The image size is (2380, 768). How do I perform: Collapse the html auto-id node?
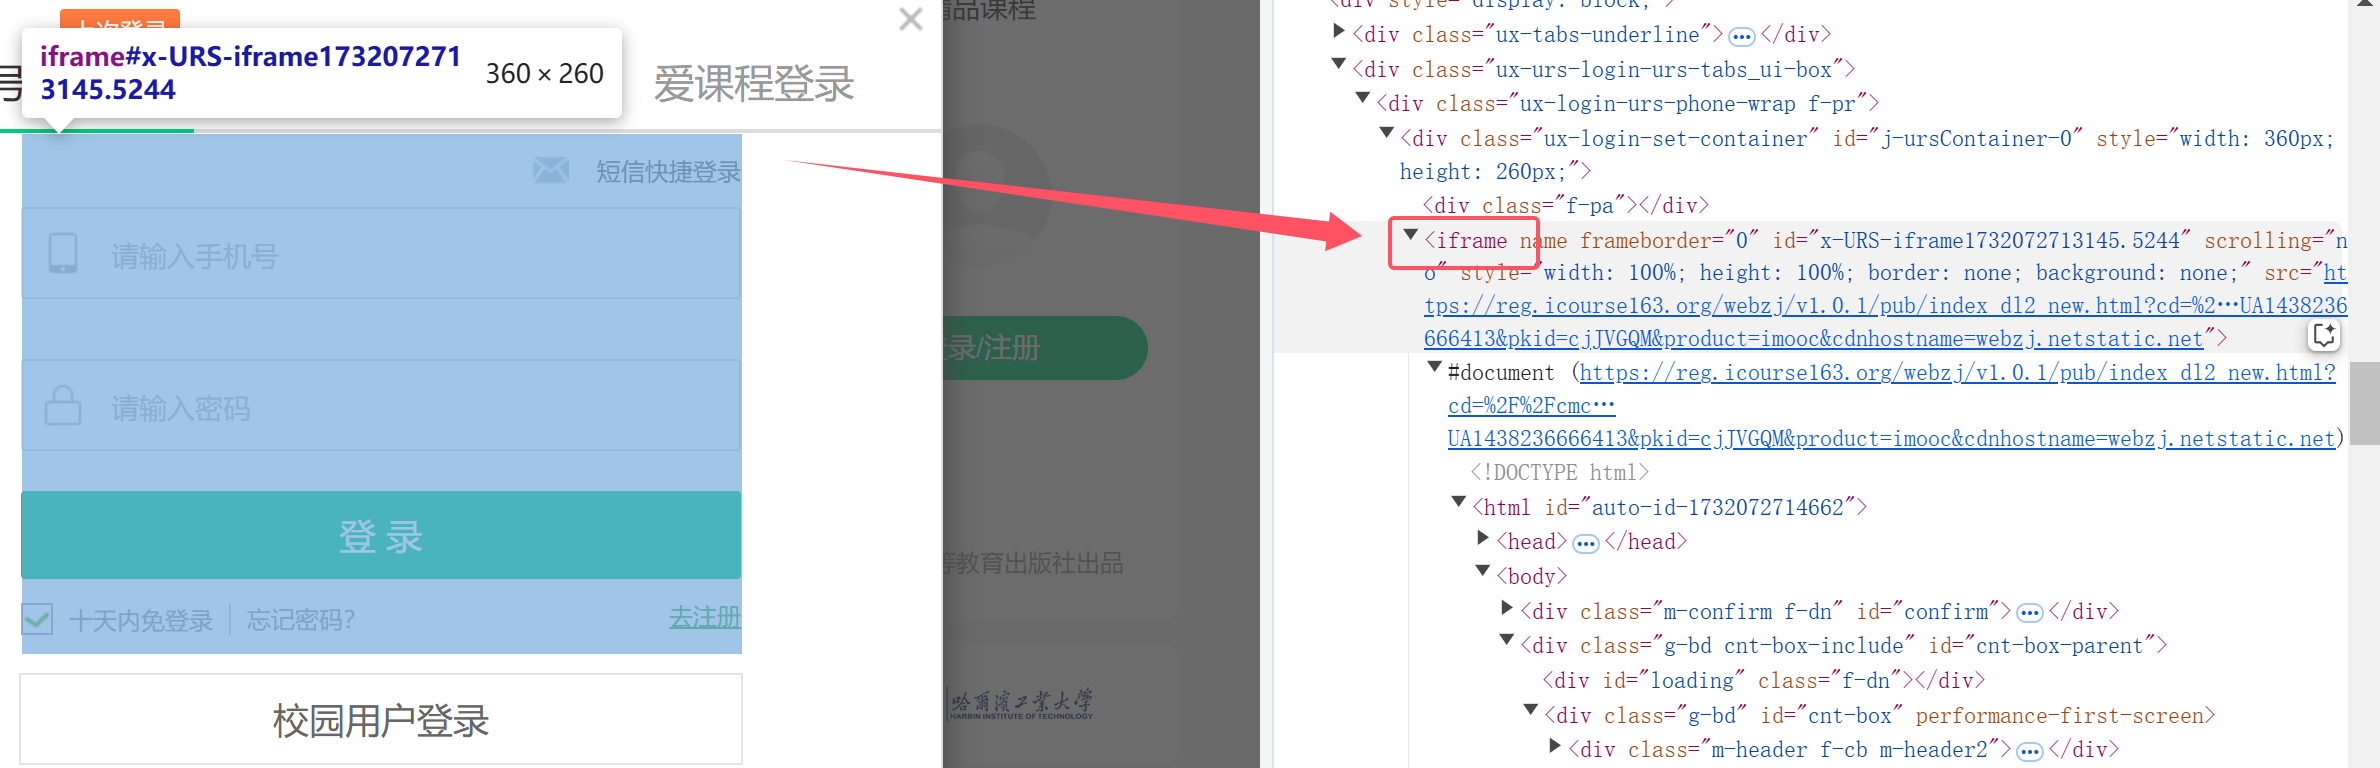1459,502
